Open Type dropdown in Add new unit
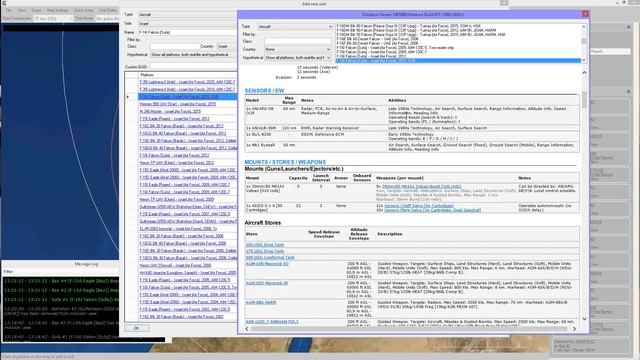640x360 pixels. 187,14
